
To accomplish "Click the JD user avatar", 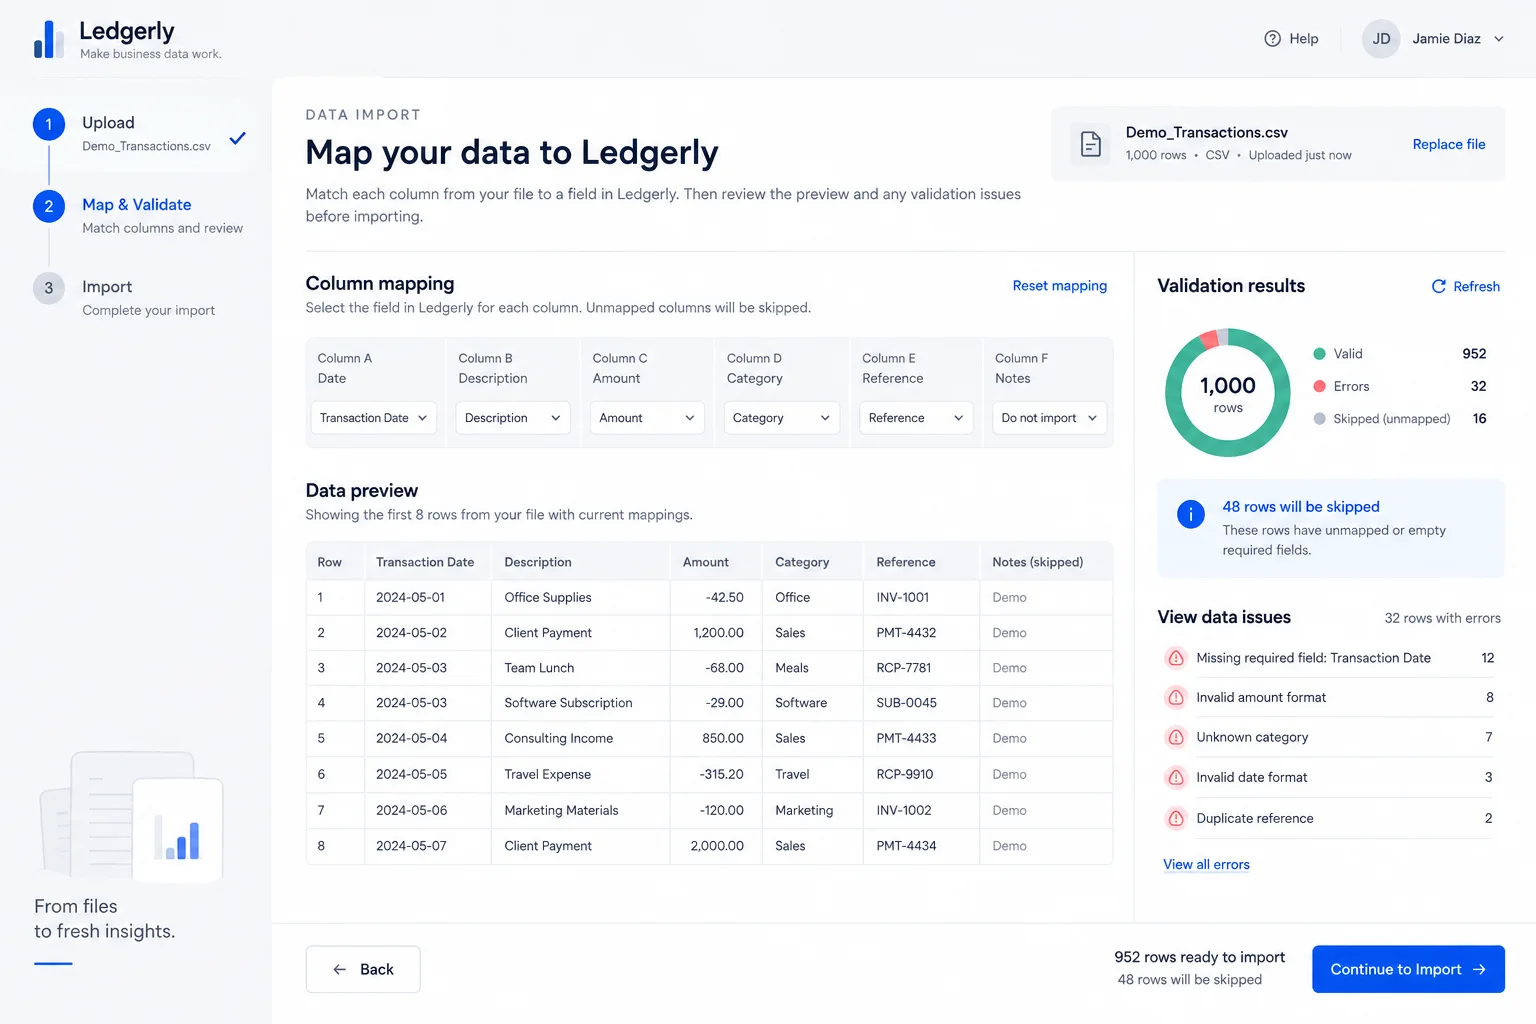I will 1381,39.
